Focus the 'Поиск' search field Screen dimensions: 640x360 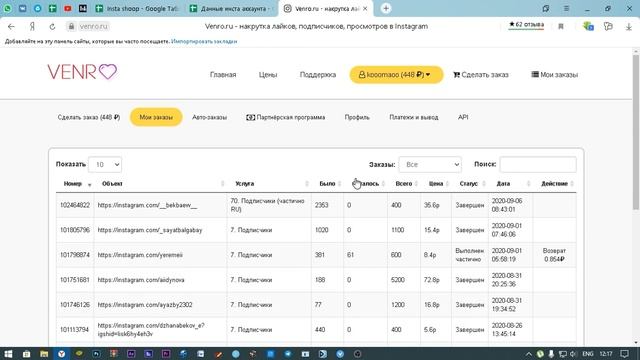[x=538, y=164]
